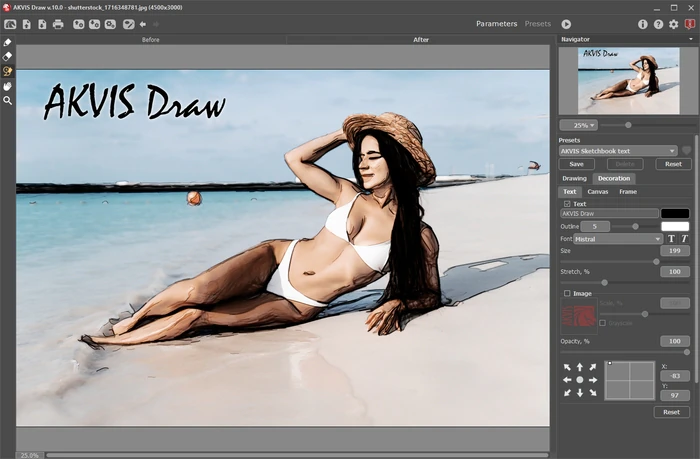Open the Mistral font dropdown
Screen dimensions: 700x459
click(x=618, y=239)
